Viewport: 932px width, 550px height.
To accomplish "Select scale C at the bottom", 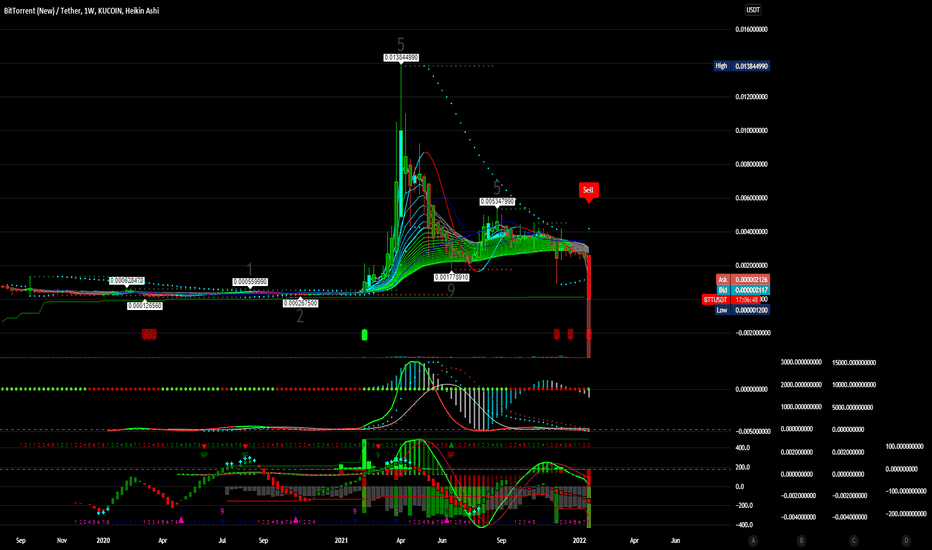I will (x=854, y=540).
